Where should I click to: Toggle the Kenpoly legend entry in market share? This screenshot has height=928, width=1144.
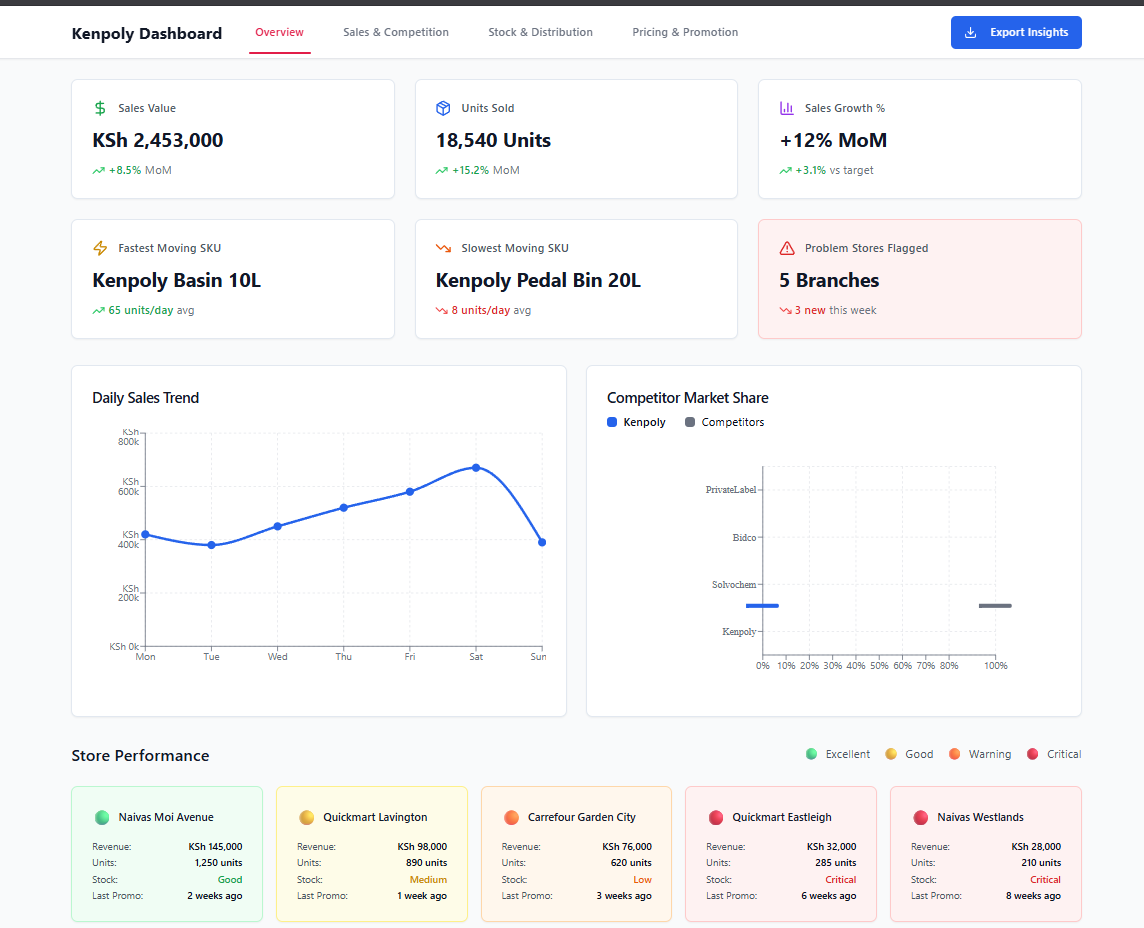click(636, 422)
